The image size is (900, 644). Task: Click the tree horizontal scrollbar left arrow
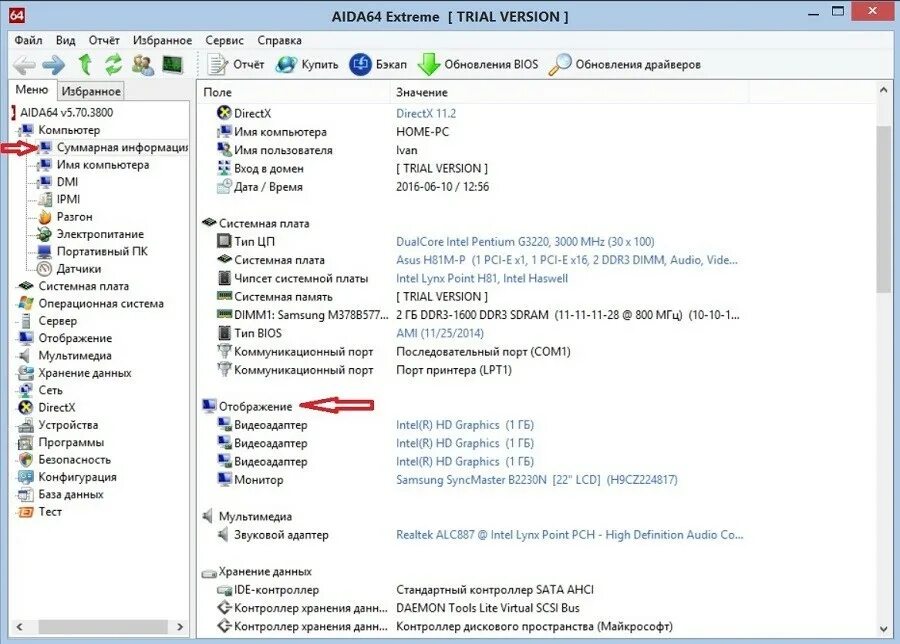coord(19,627)
